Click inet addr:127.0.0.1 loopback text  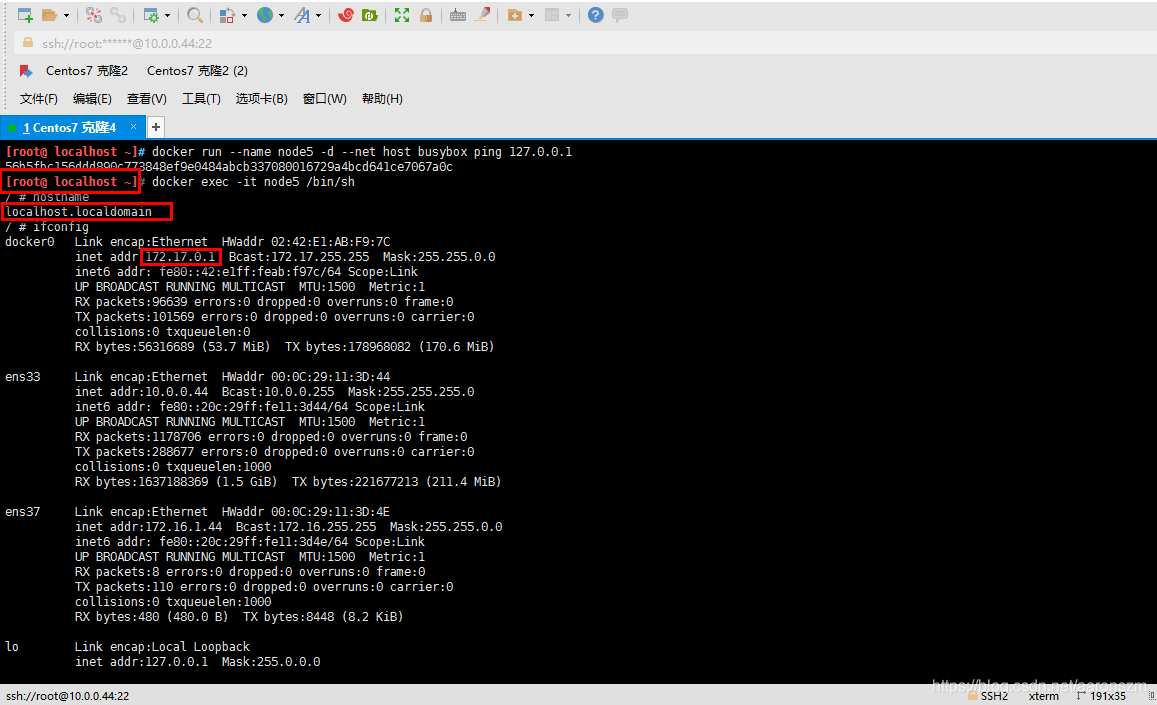click(x=142, y=662)
